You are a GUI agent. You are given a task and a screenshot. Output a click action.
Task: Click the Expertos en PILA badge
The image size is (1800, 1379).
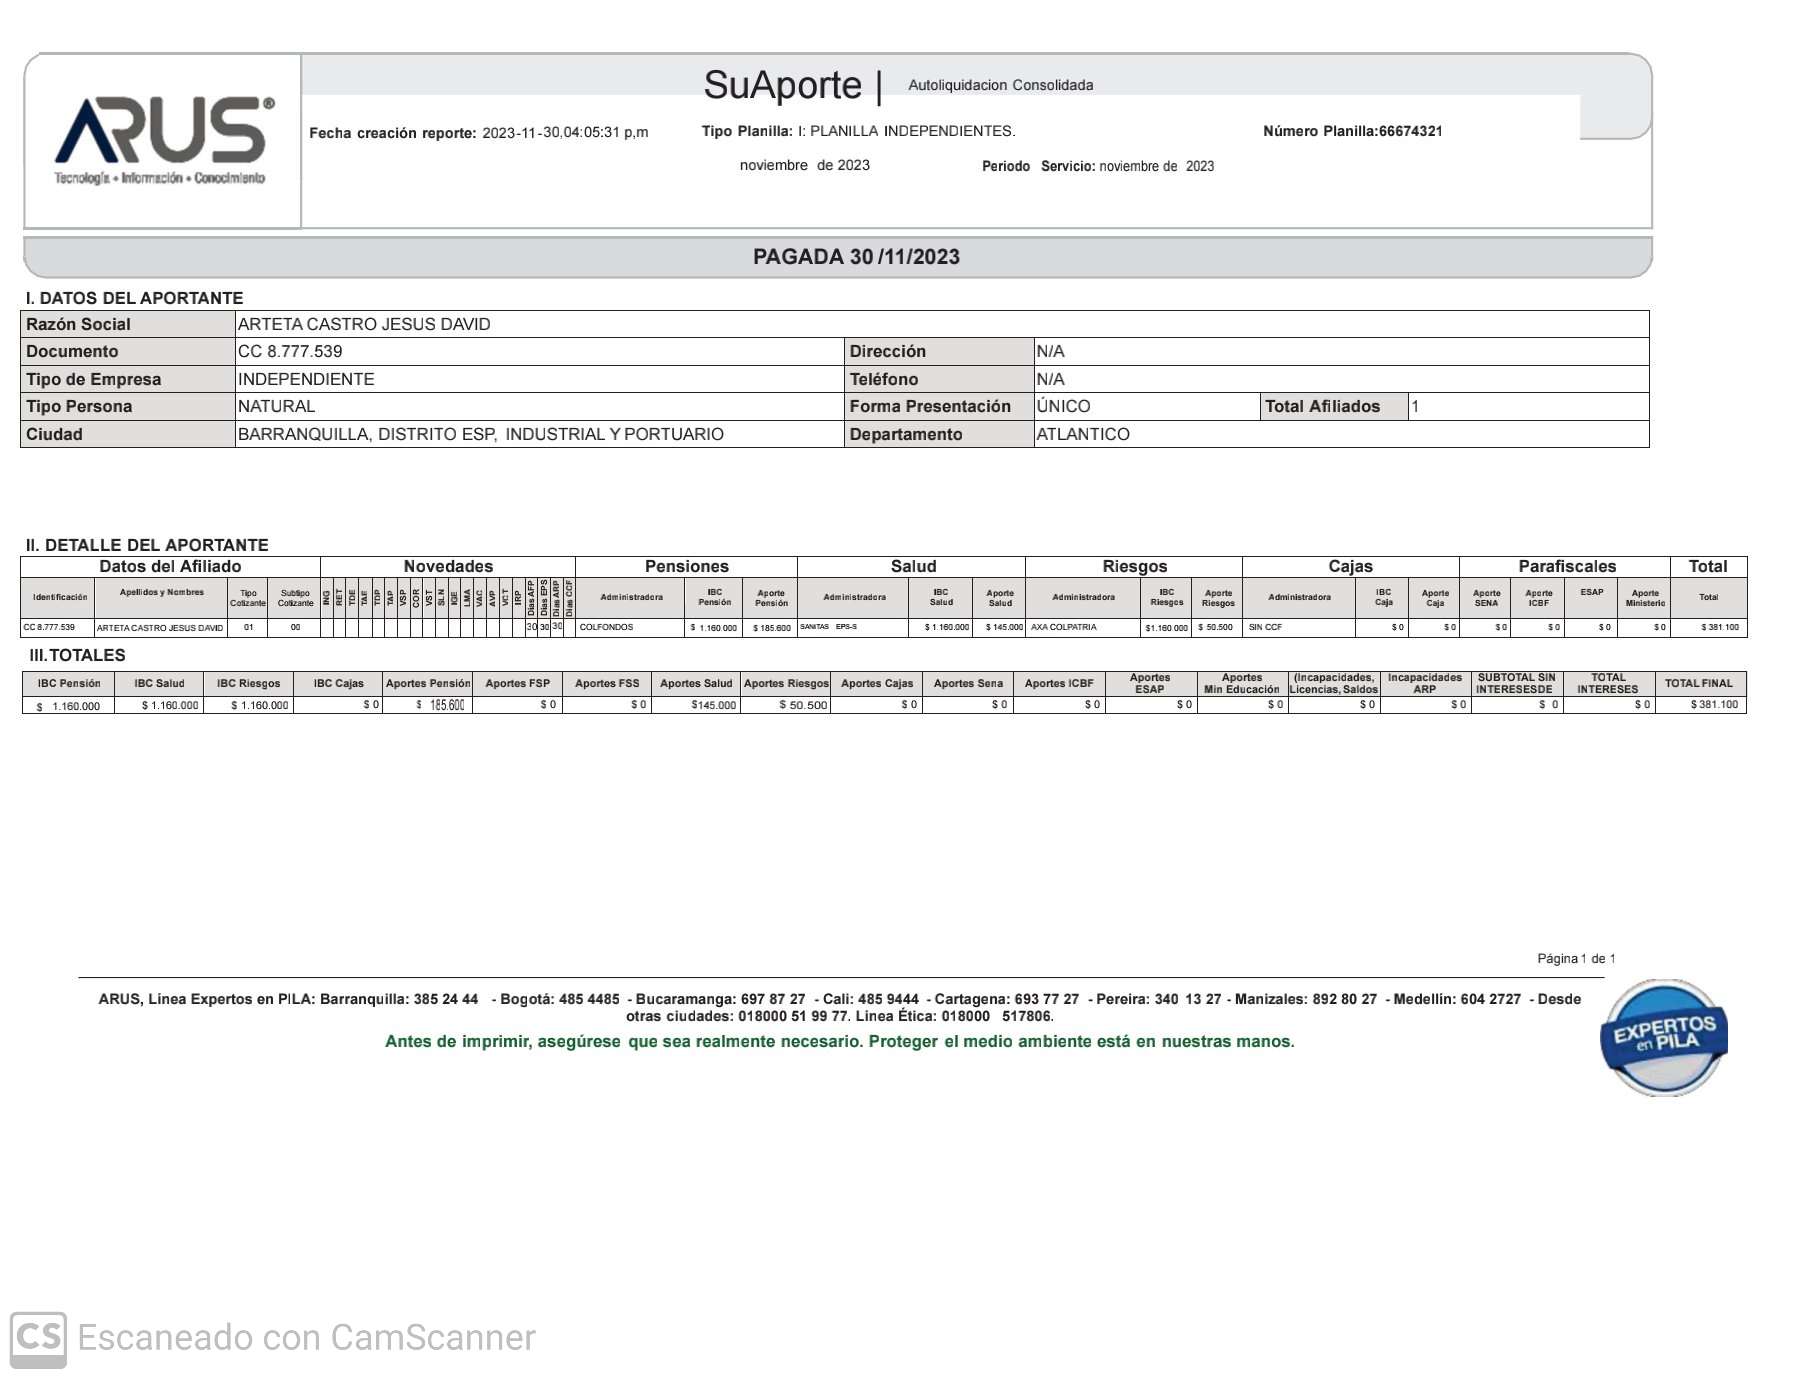[x=1663, y=1038]
